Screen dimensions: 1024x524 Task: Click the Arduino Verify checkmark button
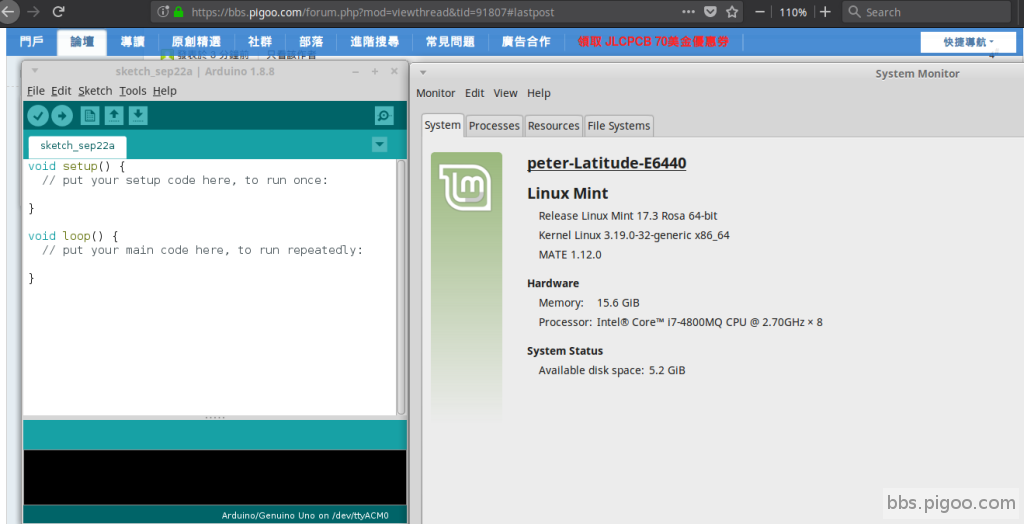tap(38, 116)
